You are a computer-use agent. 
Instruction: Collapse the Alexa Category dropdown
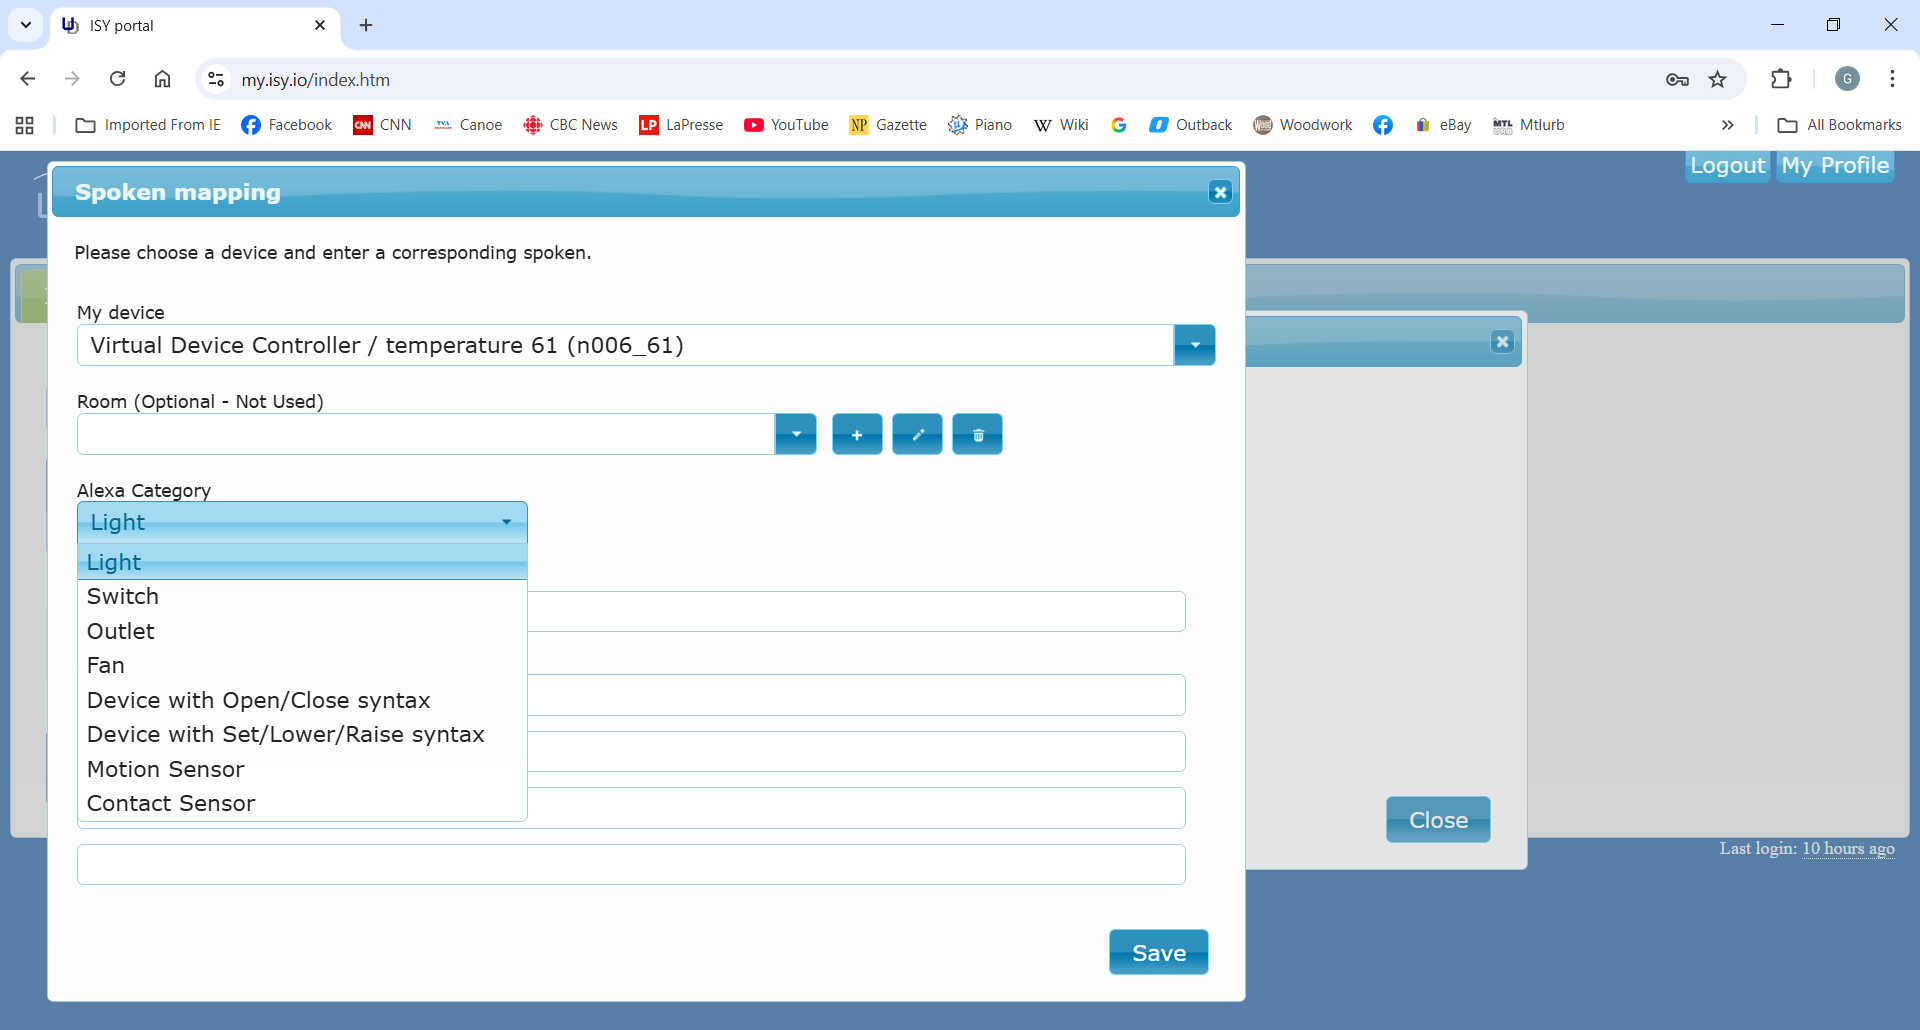[506, 522]
